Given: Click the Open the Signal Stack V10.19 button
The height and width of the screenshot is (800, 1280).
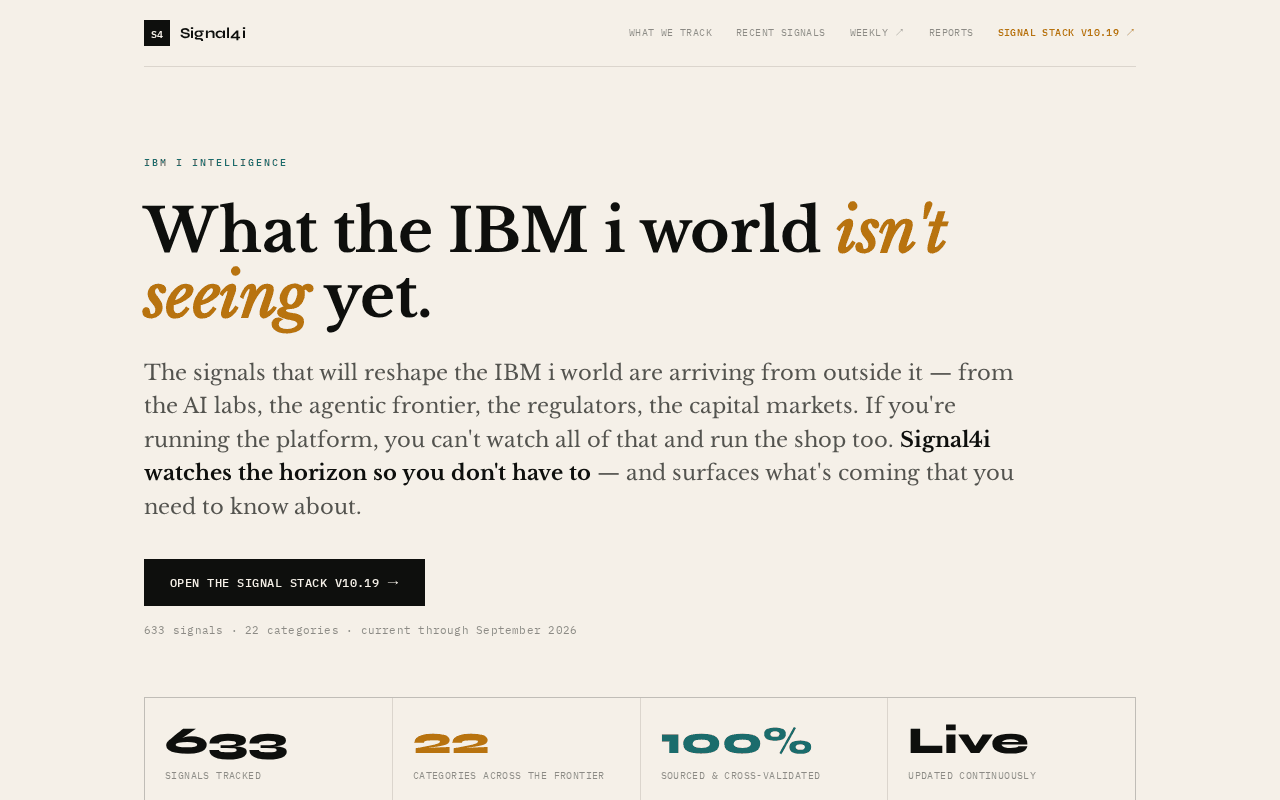Looking at the screenshot, I should point(284,582).
